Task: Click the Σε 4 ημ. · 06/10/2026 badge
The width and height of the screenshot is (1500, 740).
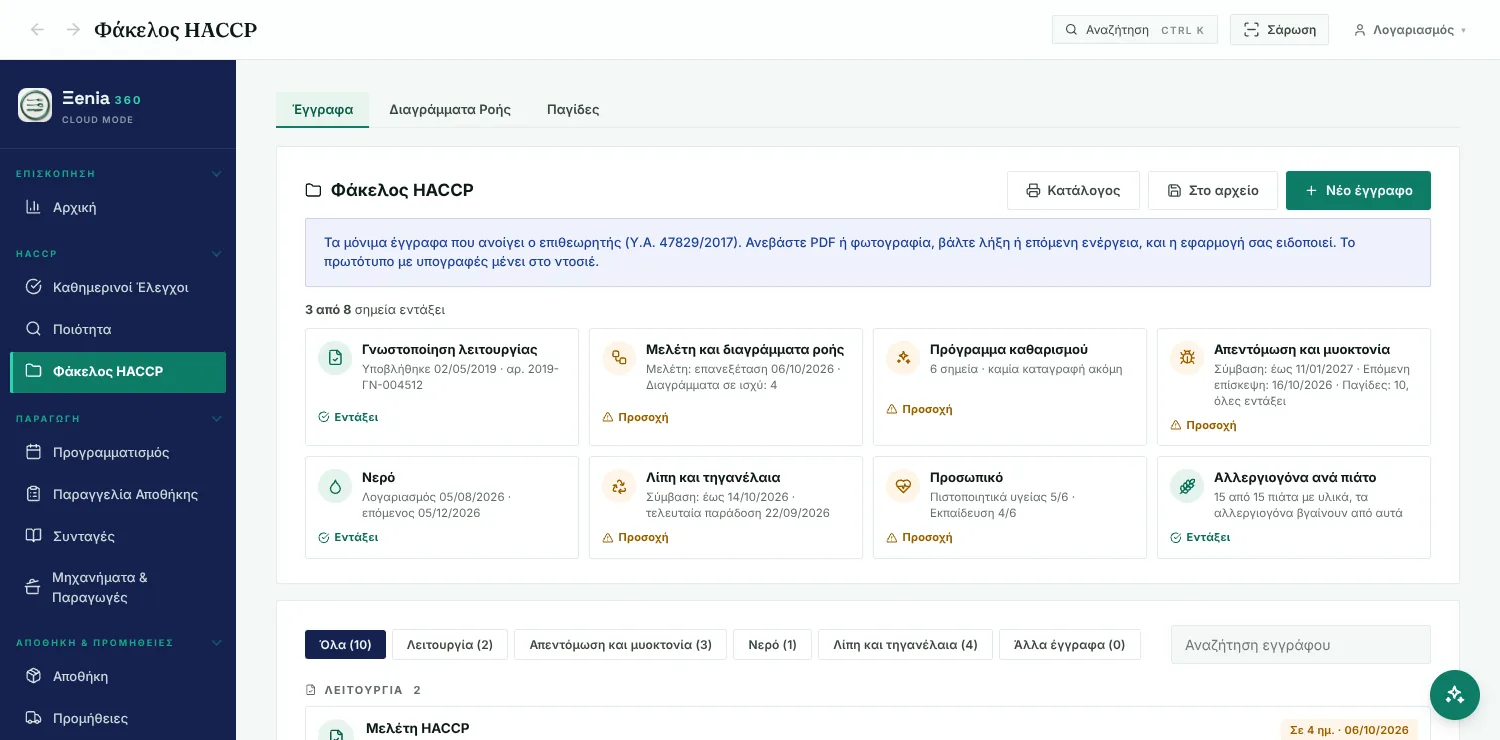Action: [1349, 730]
